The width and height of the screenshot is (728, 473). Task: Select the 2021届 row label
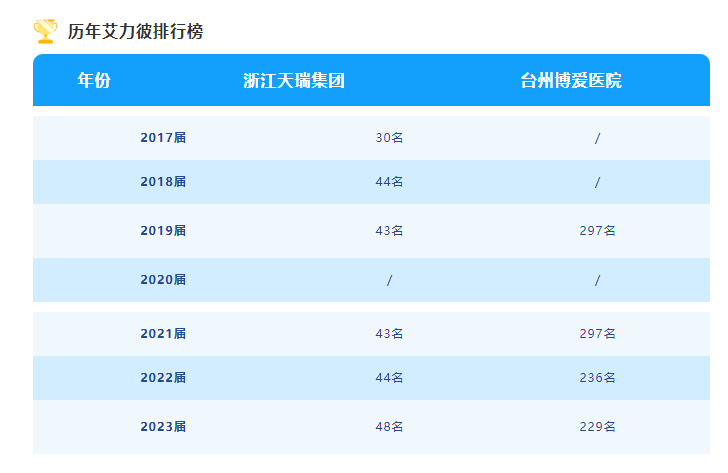(163, 334)
